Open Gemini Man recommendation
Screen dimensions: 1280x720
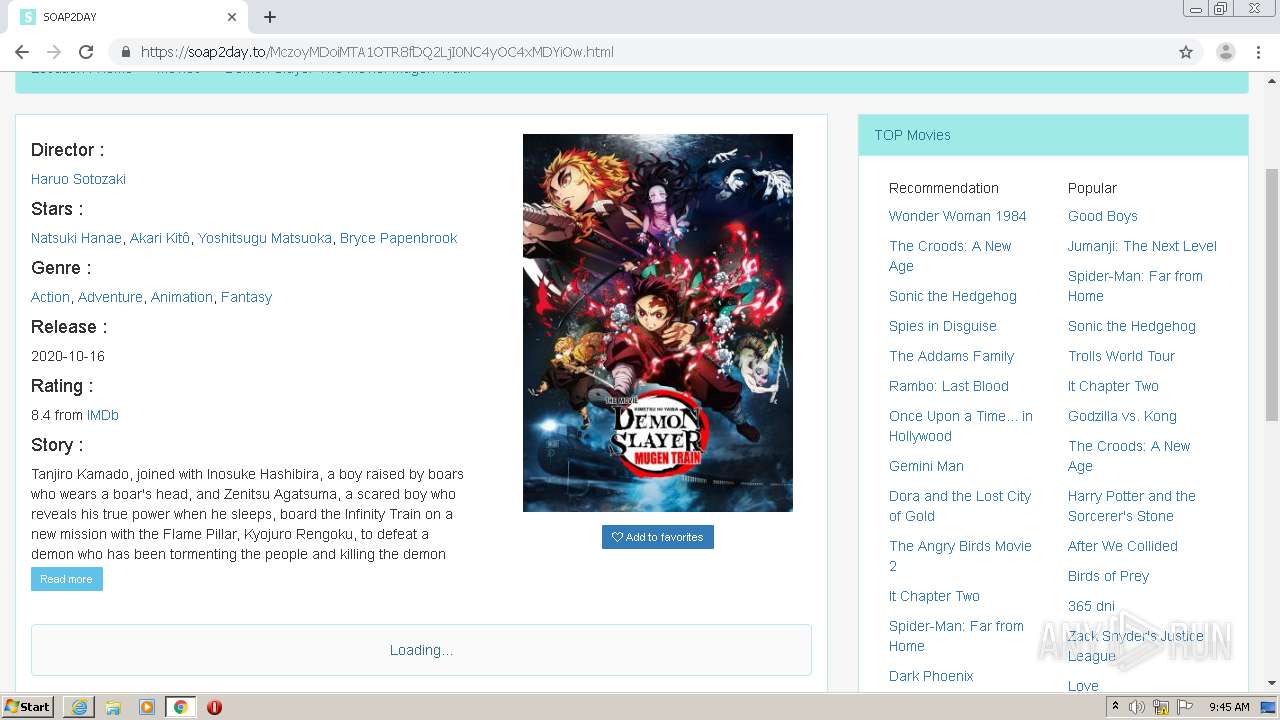[x=926, y=466]
